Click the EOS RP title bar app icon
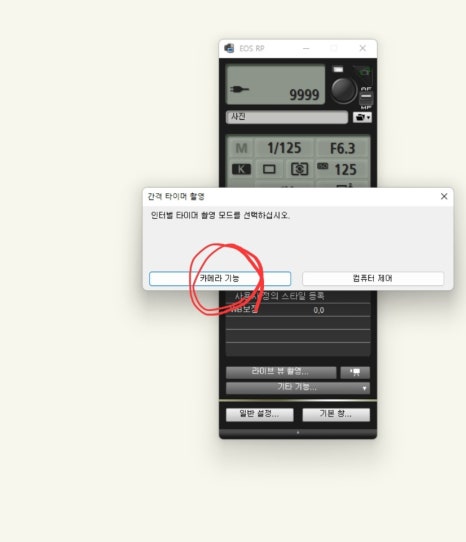Screen dimensions: 466x542 click(x=229, y=48)
